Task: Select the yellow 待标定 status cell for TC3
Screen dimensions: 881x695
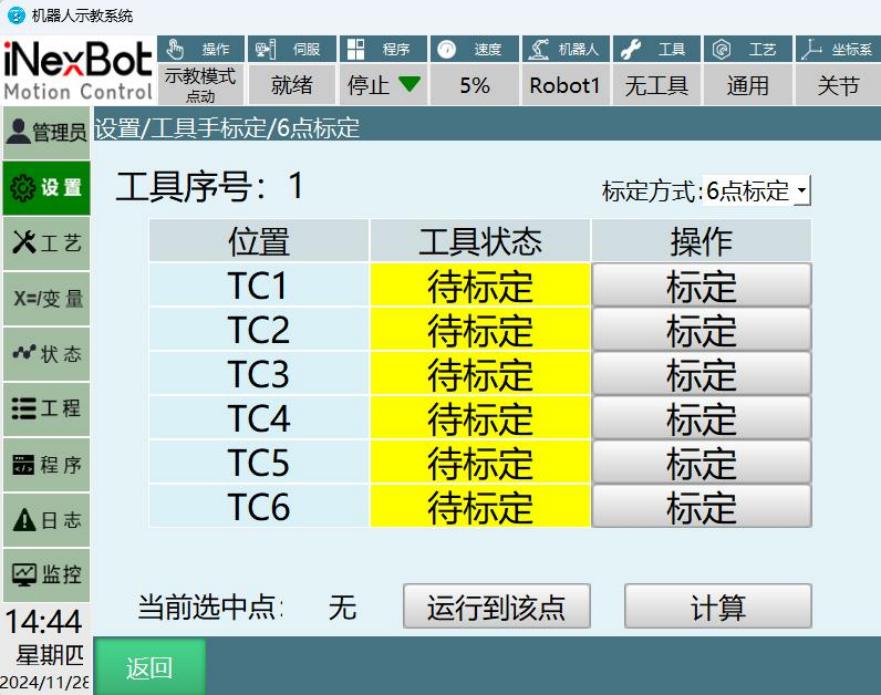Action: 480,375
